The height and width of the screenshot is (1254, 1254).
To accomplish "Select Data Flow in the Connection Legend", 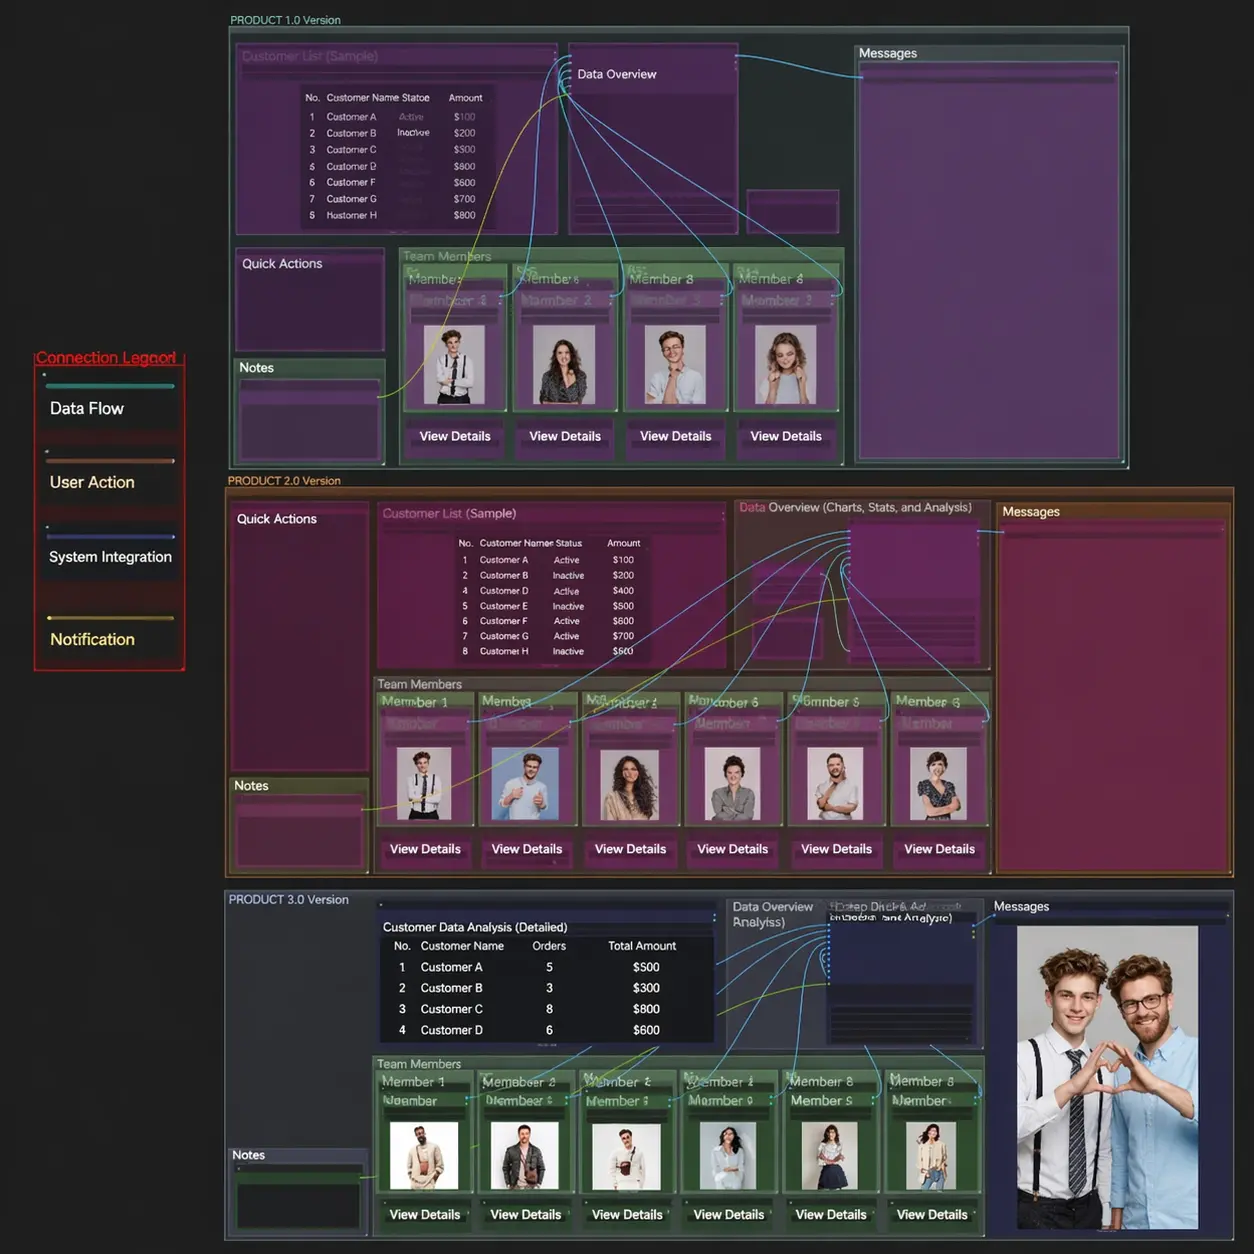I will point(87,408).
